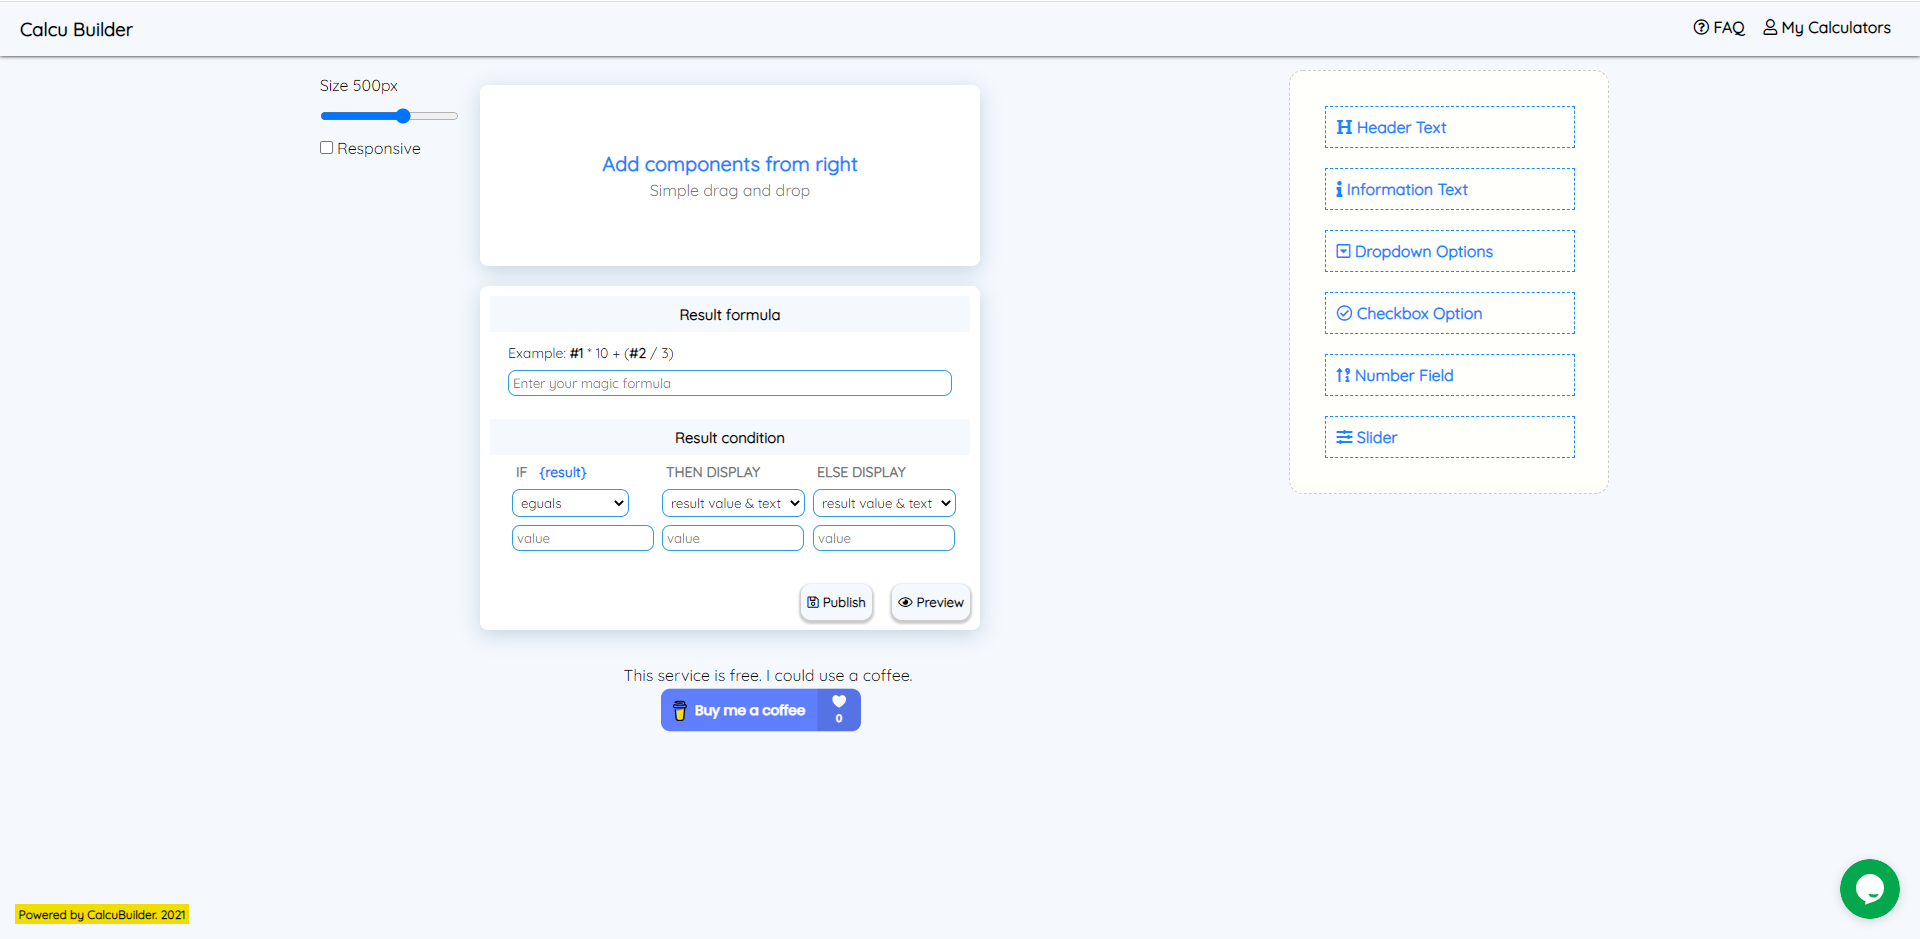This screenshot has width=1920, height=939.
Task: Open the IF condition 'equals' dropdown
Action: pos(569,503)
